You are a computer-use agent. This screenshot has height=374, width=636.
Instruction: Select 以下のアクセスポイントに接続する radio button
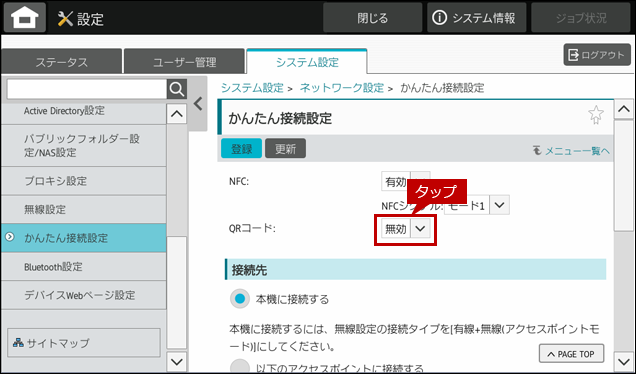[240, 366]
